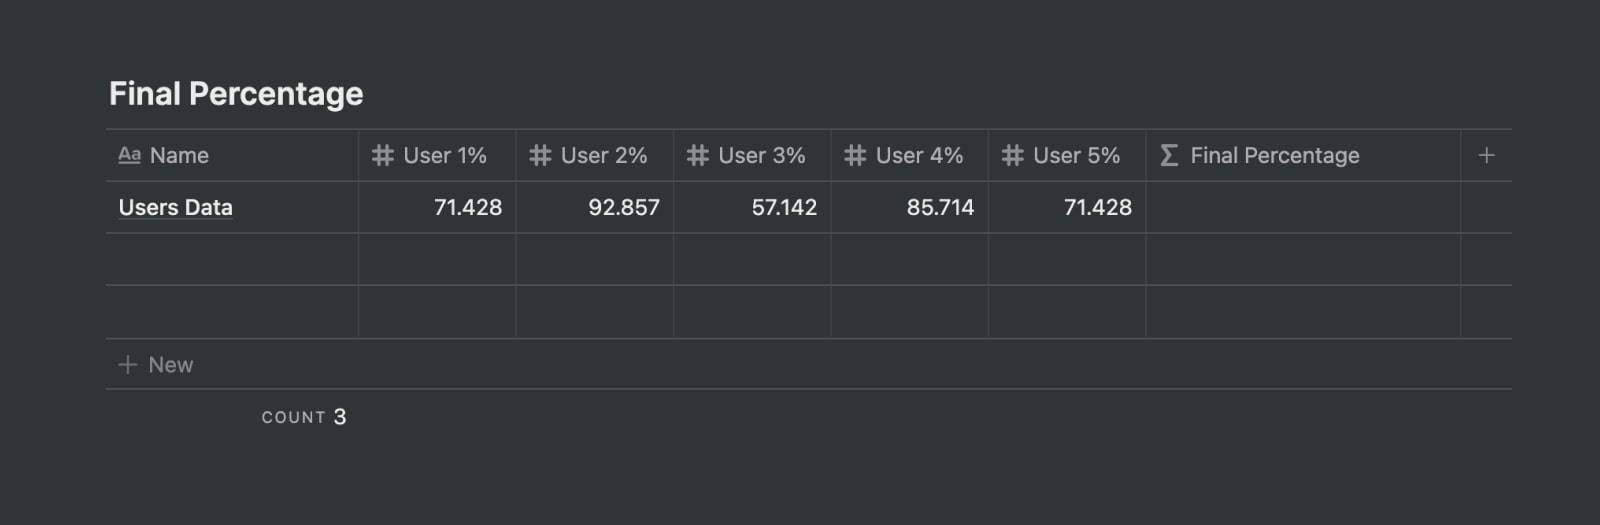Click the hash icon beside User 5%

tap(1012, 155)
